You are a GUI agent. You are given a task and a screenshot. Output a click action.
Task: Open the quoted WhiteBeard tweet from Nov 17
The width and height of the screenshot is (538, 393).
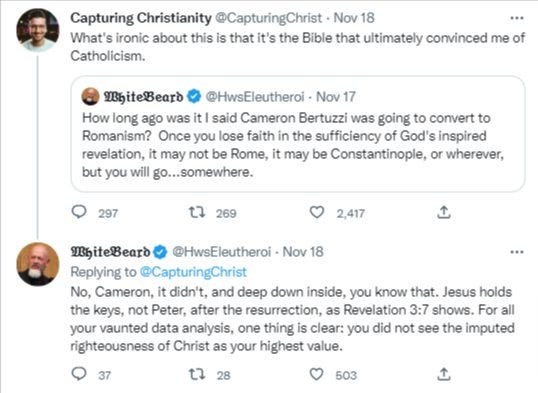(298, 134)
